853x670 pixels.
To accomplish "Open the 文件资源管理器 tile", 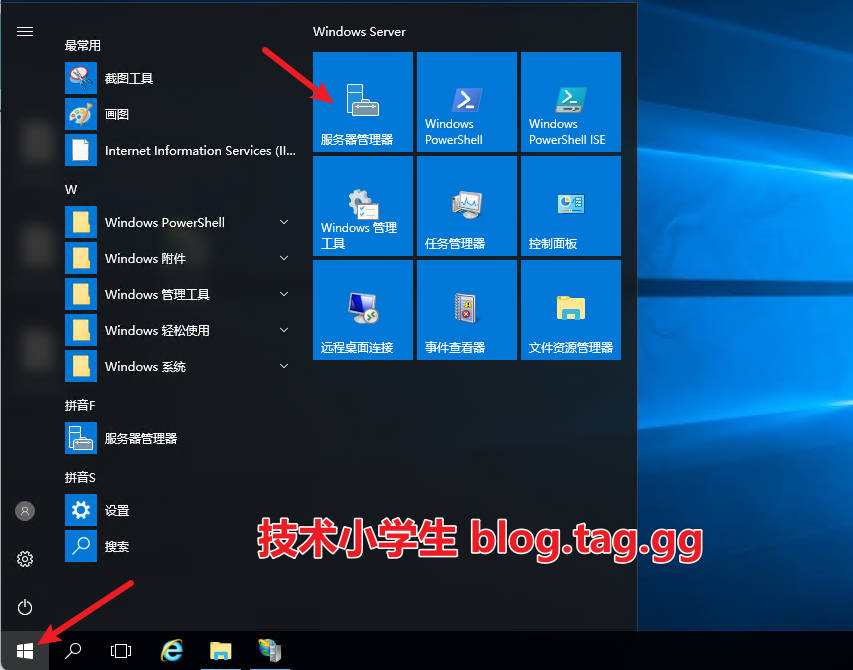I will (570, 310).
